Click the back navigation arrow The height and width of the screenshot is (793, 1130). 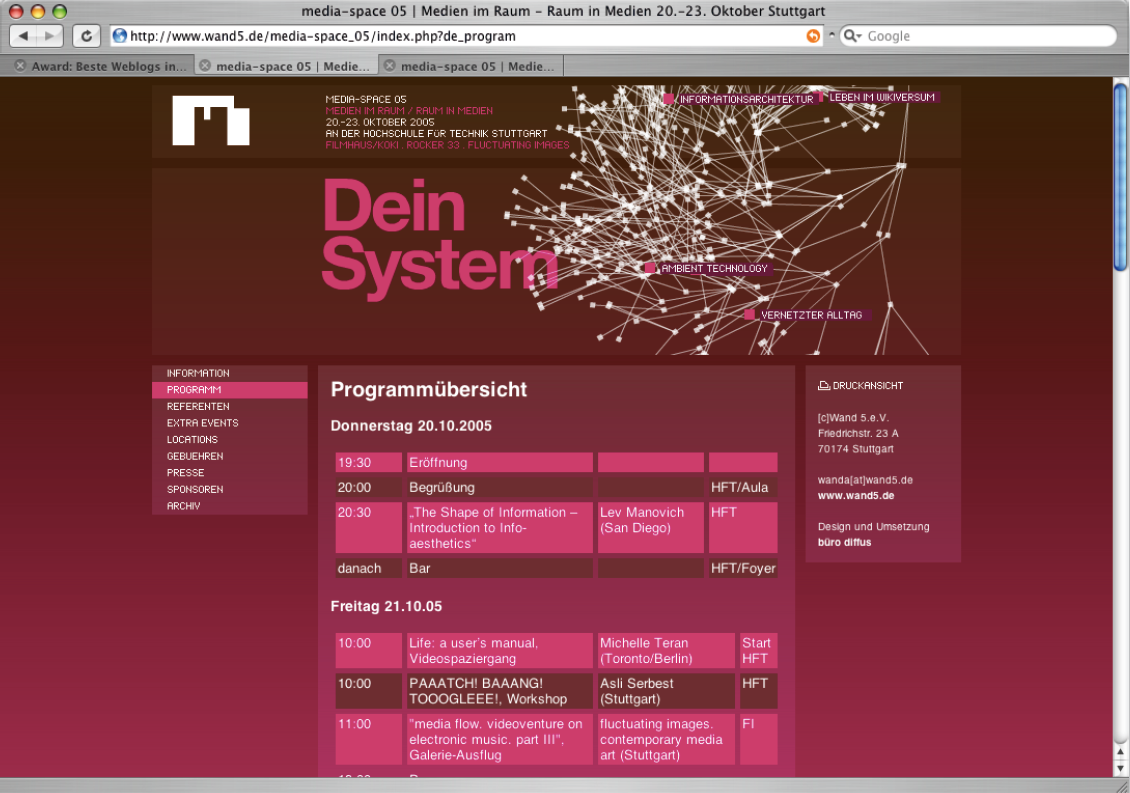[22, 35]
